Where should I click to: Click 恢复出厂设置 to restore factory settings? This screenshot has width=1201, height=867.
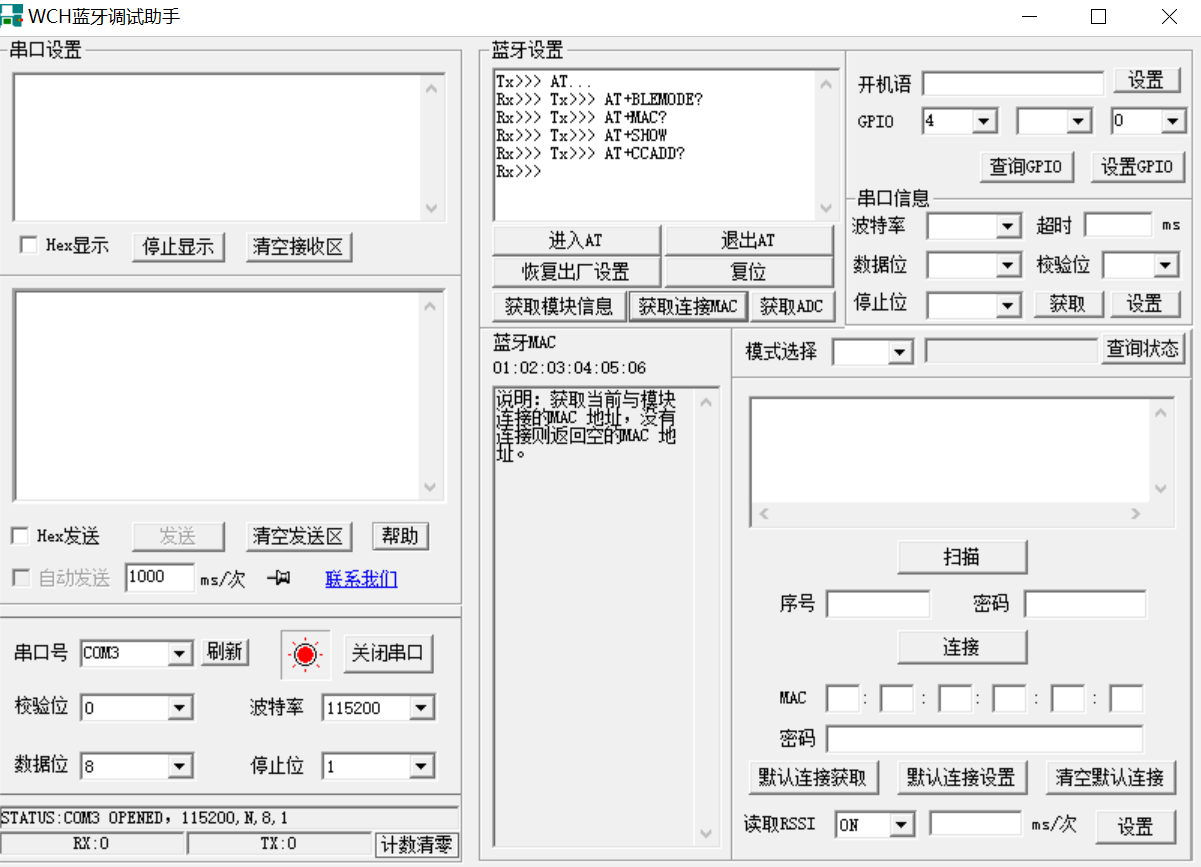point(575,271)
